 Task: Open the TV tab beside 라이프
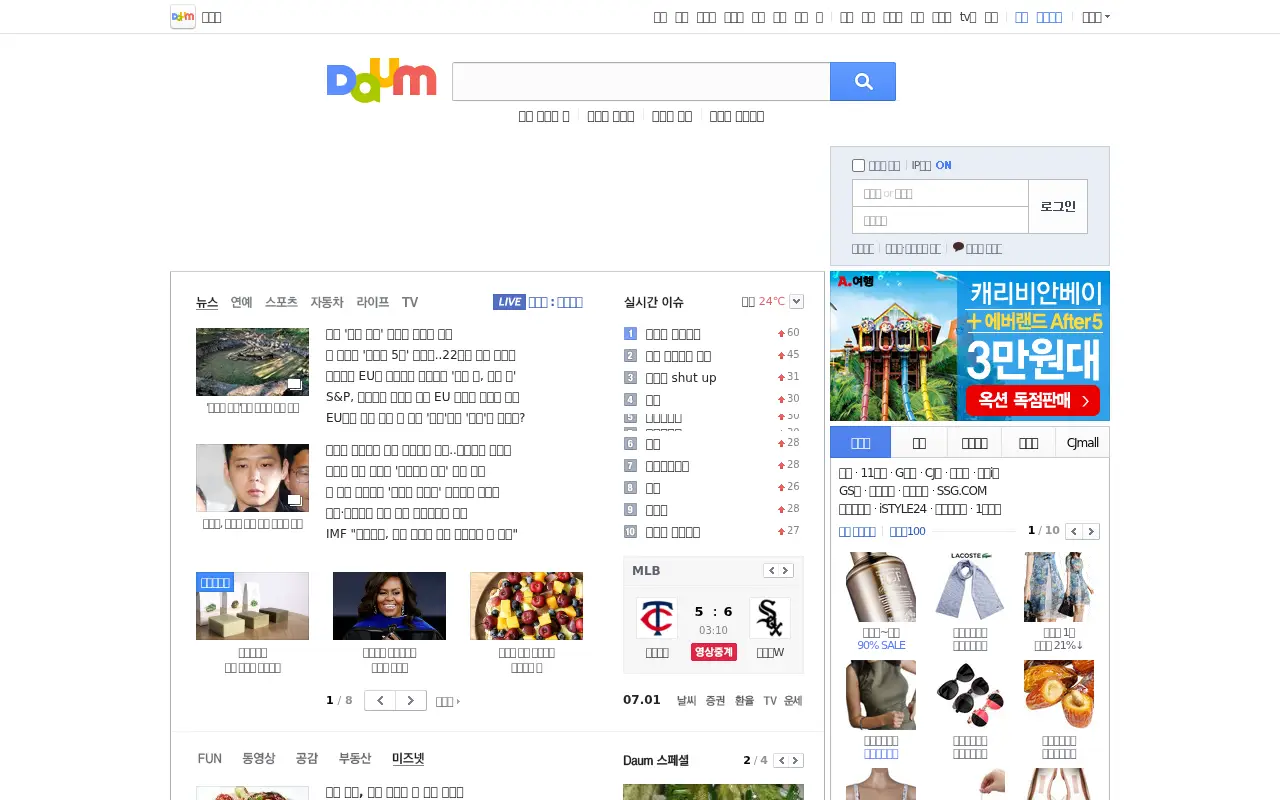pos(410,302)
